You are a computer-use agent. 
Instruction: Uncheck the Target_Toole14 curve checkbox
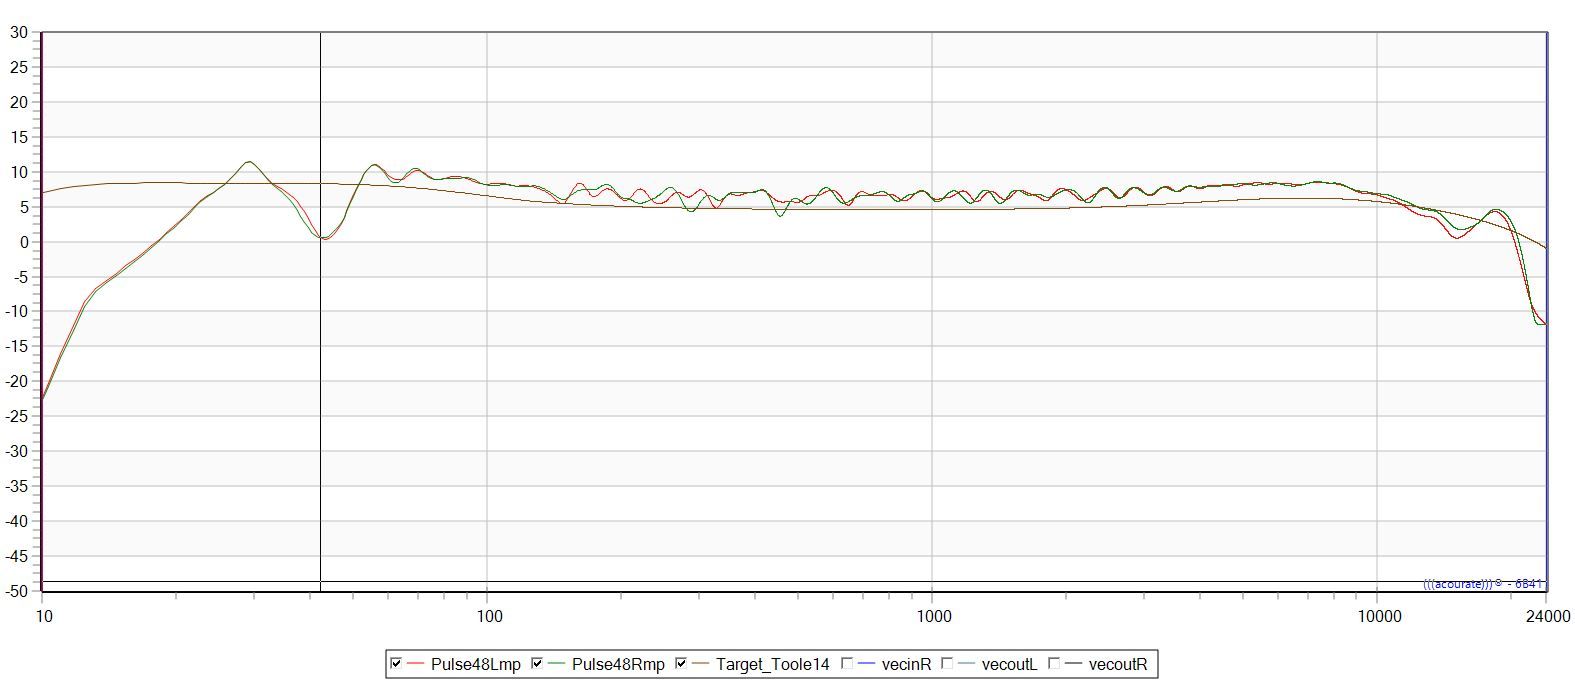(x=681, y=663)
